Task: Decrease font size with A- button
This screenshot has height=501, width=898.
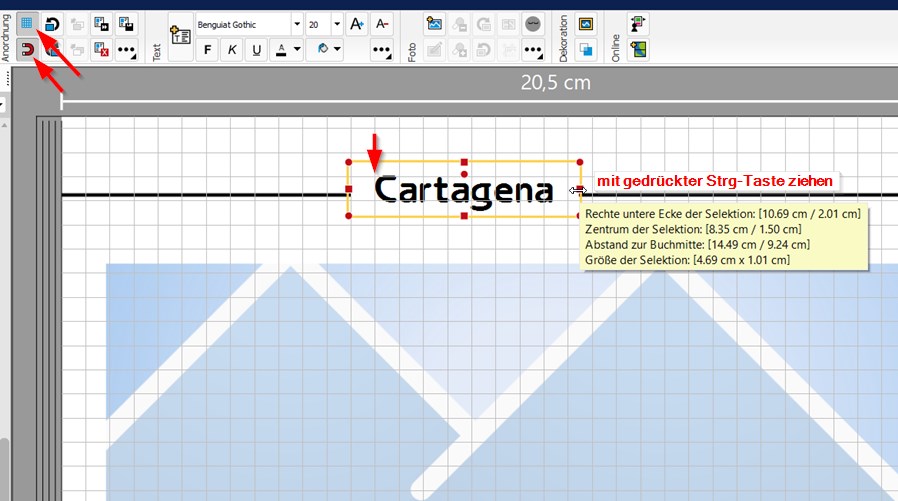Action: point(382,23)
